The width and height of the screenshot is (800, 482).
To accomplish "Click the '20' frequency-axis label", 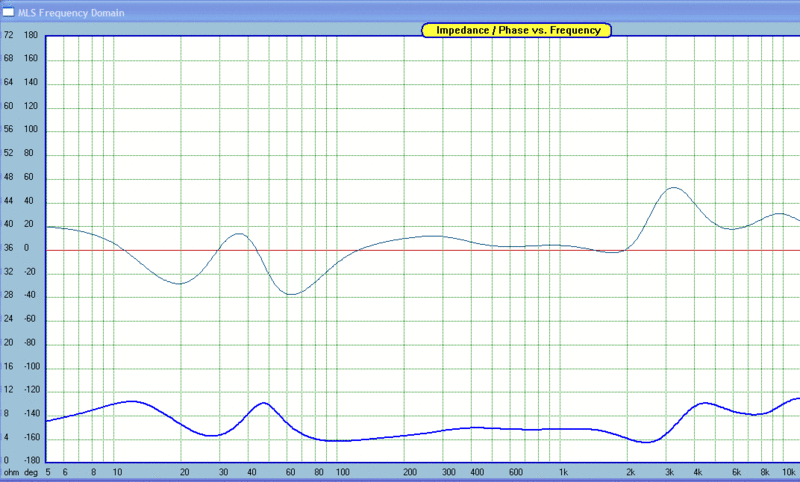I will (x=185, y=472).
